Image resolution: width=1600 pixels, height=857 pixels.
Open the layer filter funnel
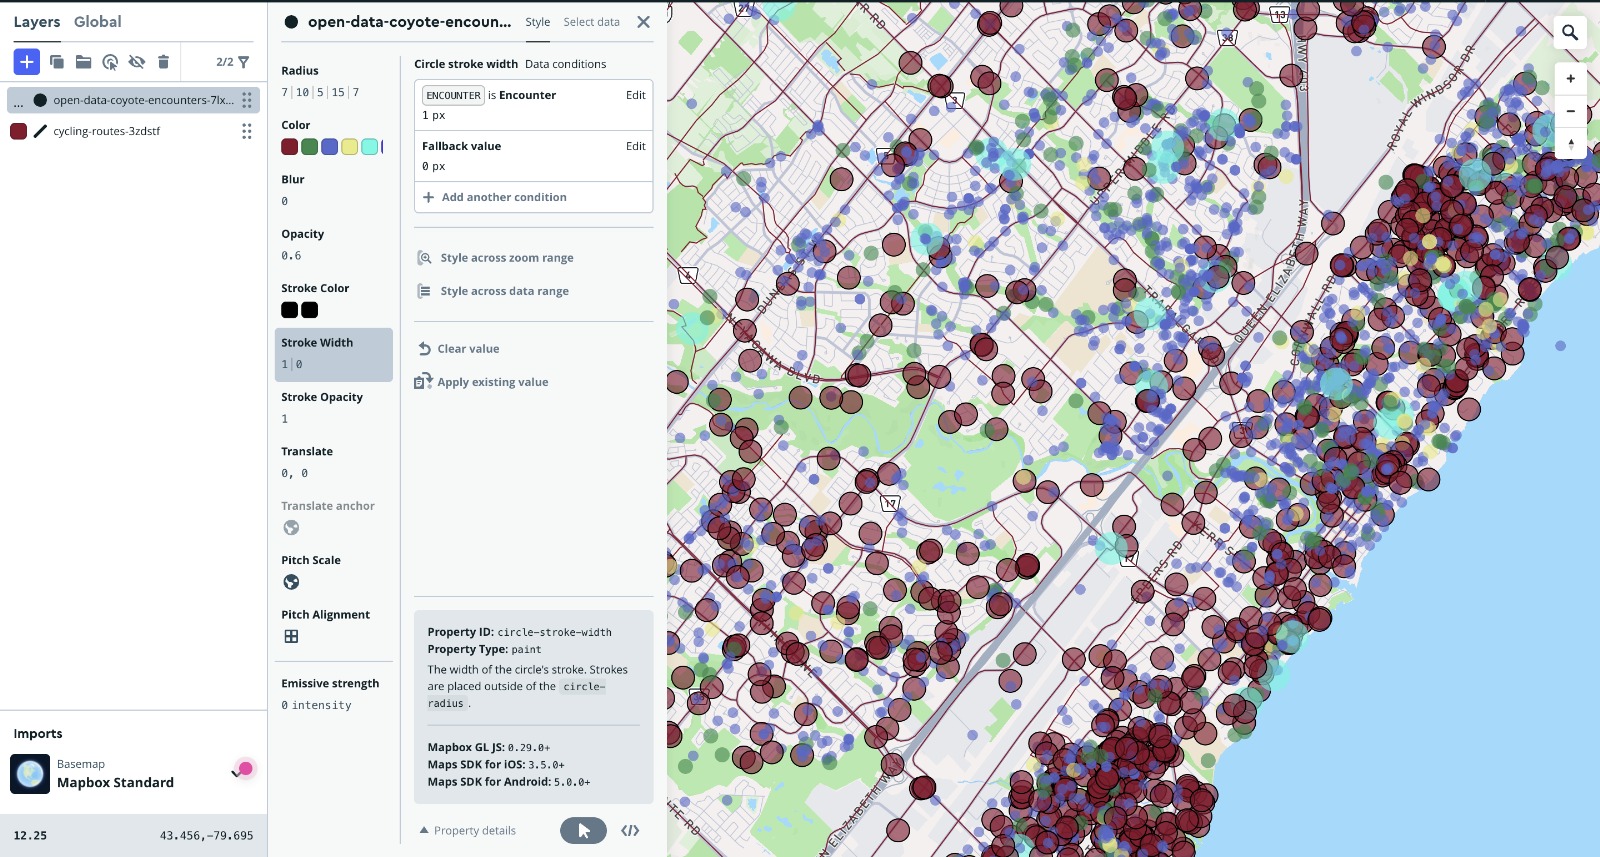pos(243,62)
